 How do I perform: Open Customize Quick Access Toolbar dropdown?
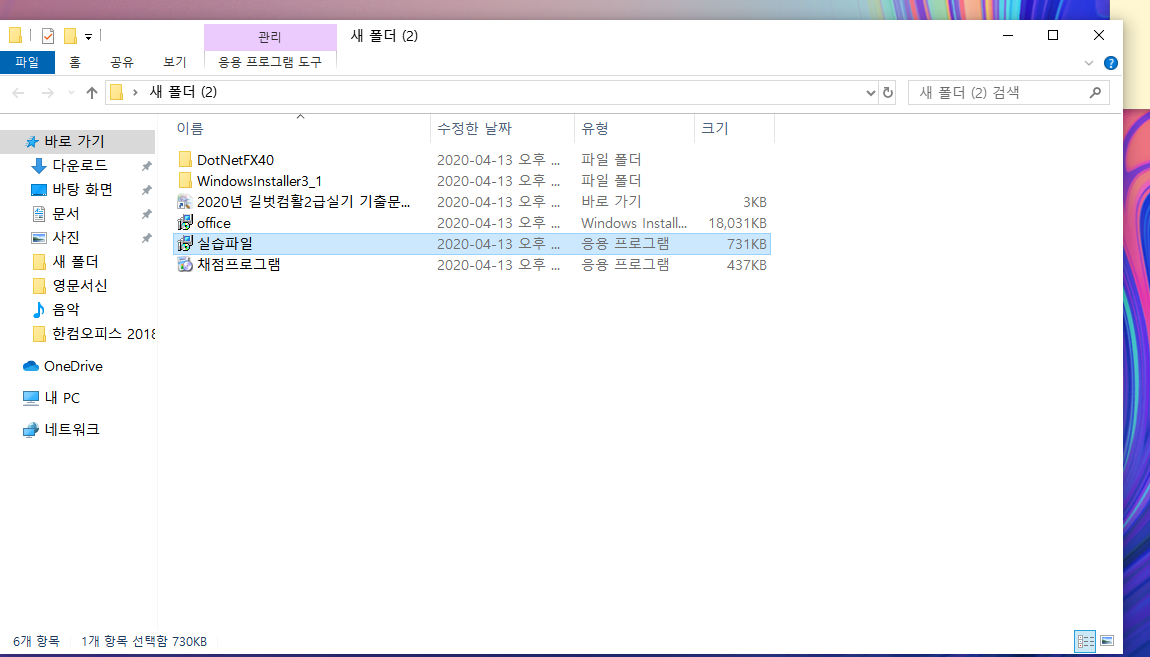tap(88, 37)
